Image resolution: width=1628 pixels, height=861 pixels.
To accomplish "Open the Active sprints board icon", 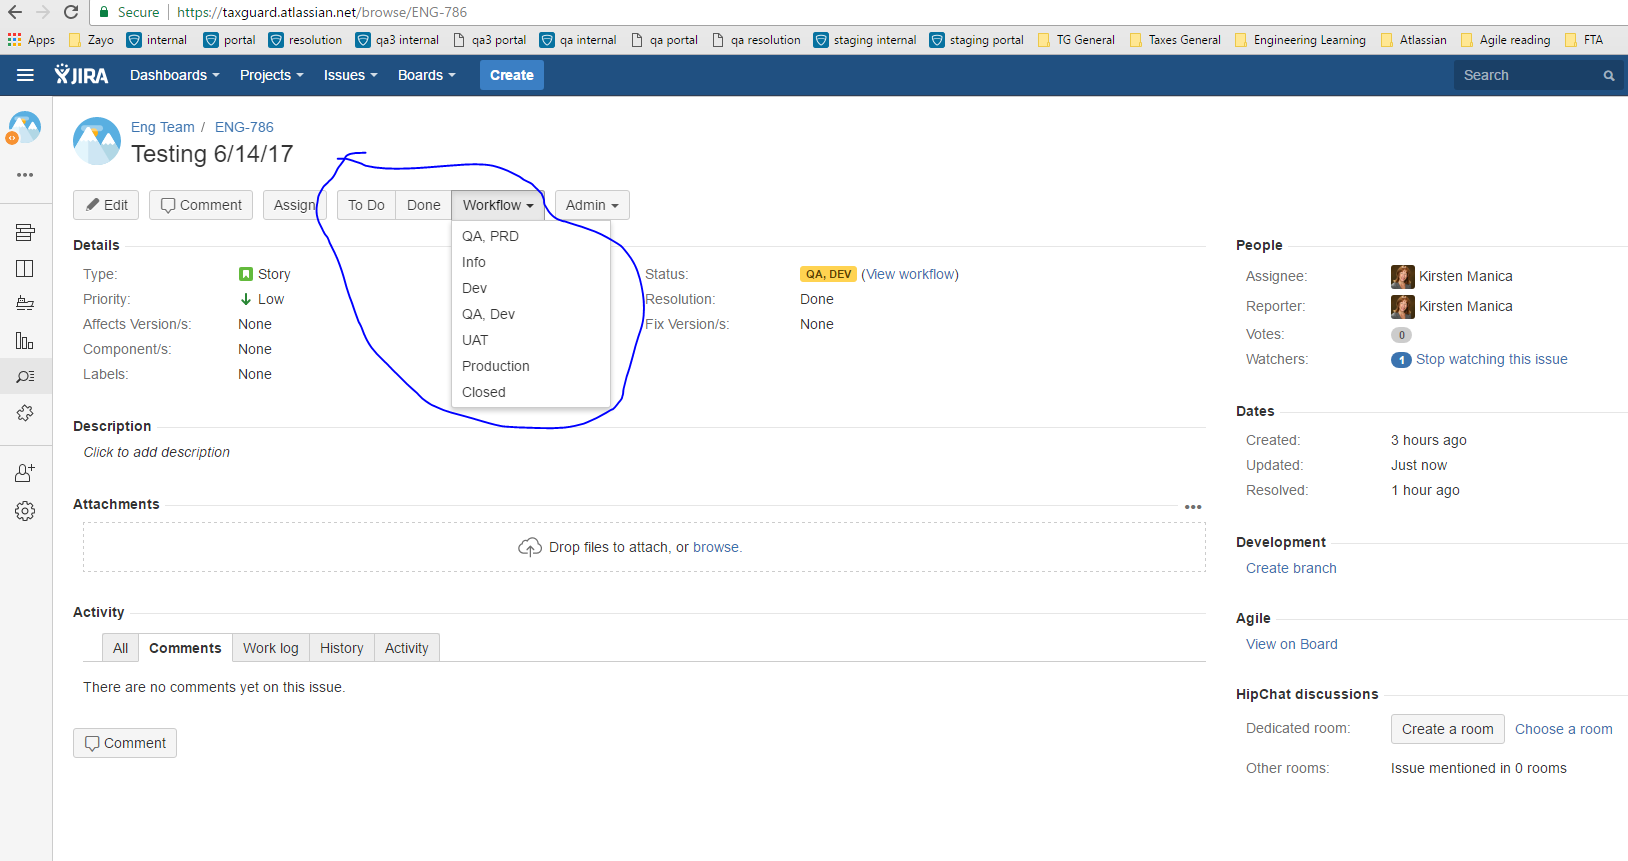I will (25, 268).
